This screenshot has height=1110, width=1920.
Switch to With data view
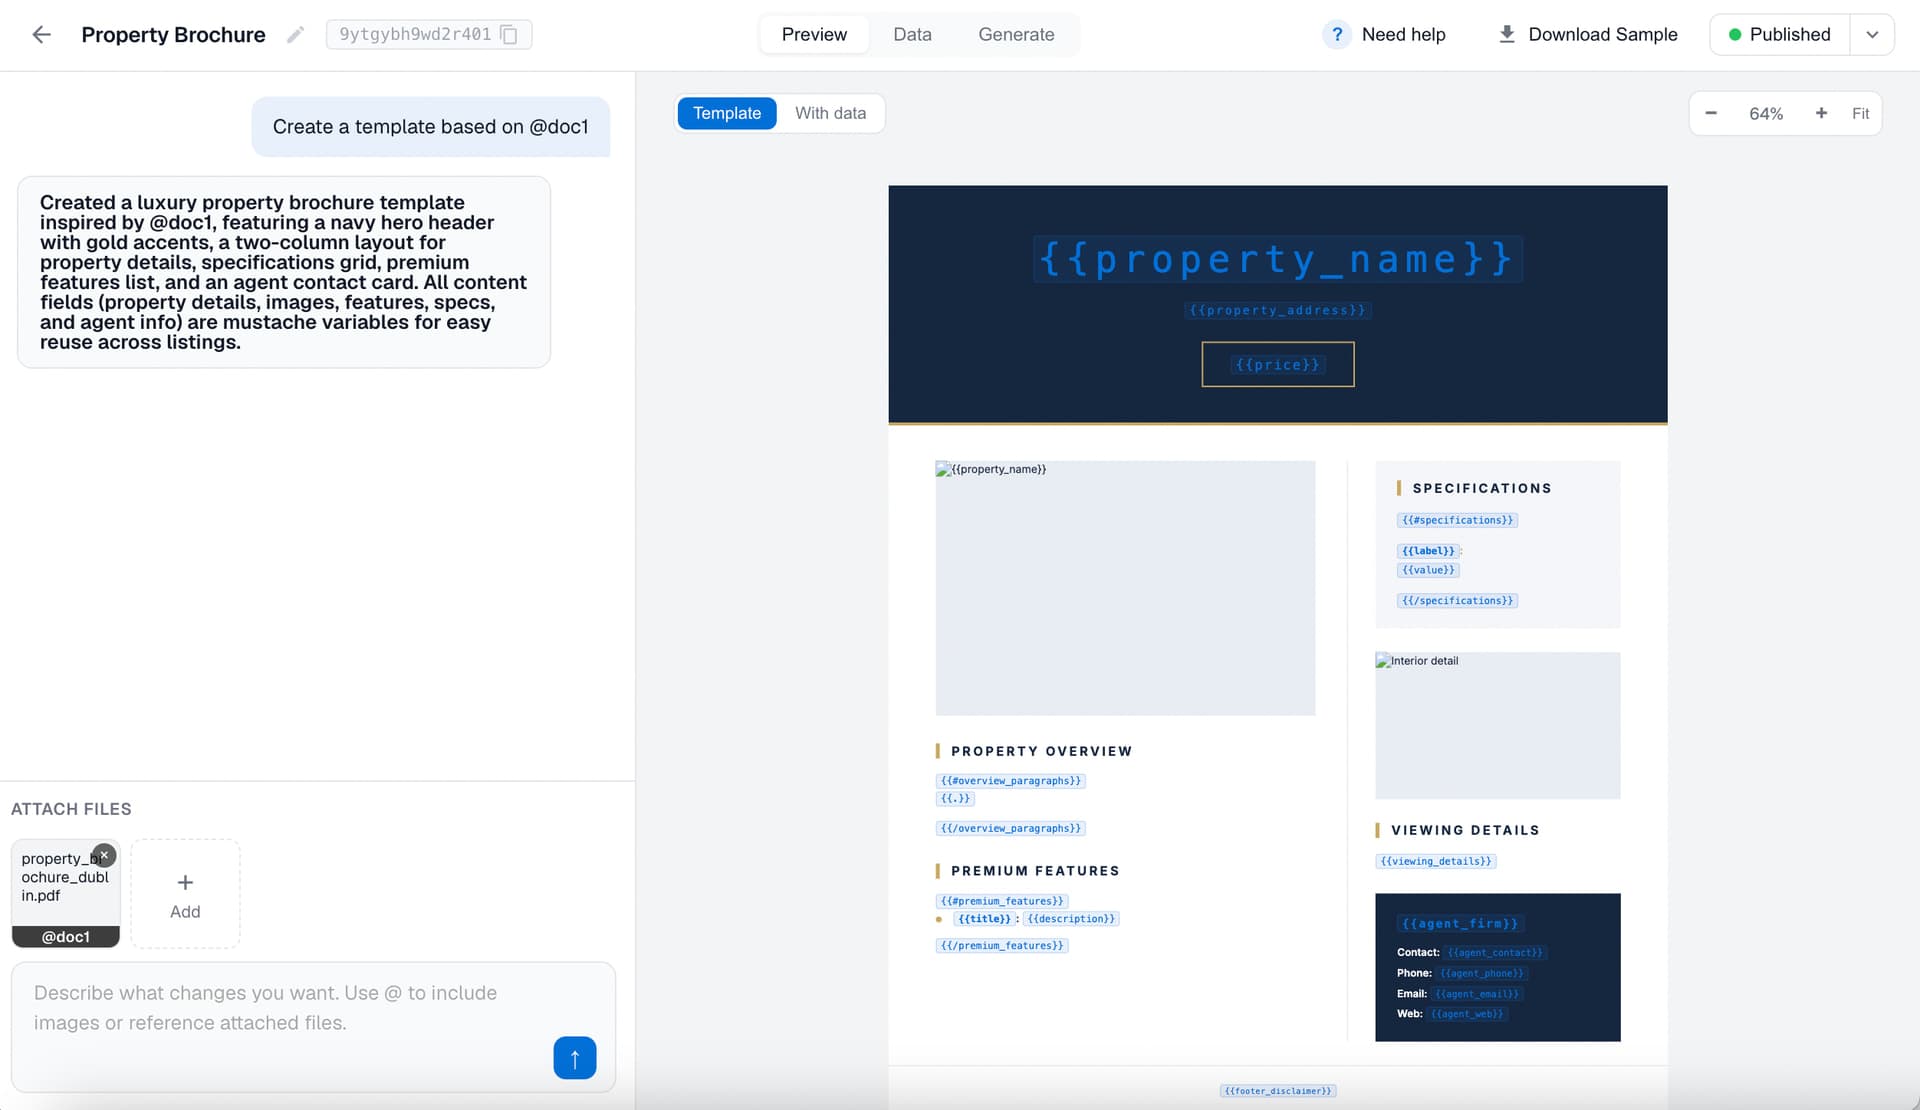[830, 113]
